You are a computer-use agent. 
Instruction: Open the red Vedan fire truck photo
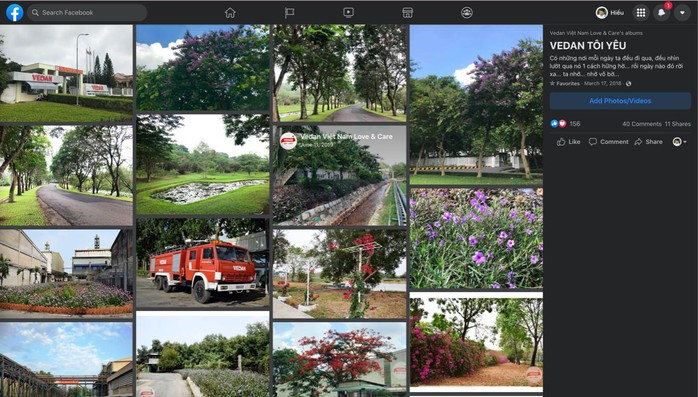point(203,263)
